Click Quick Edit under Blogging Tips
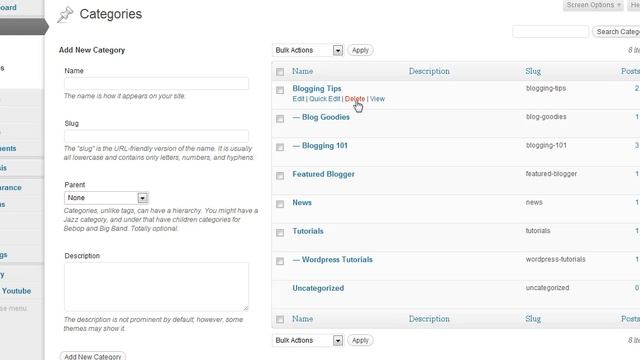The height and width of the screenshot is (360, 640). click(x=324, y=99)
